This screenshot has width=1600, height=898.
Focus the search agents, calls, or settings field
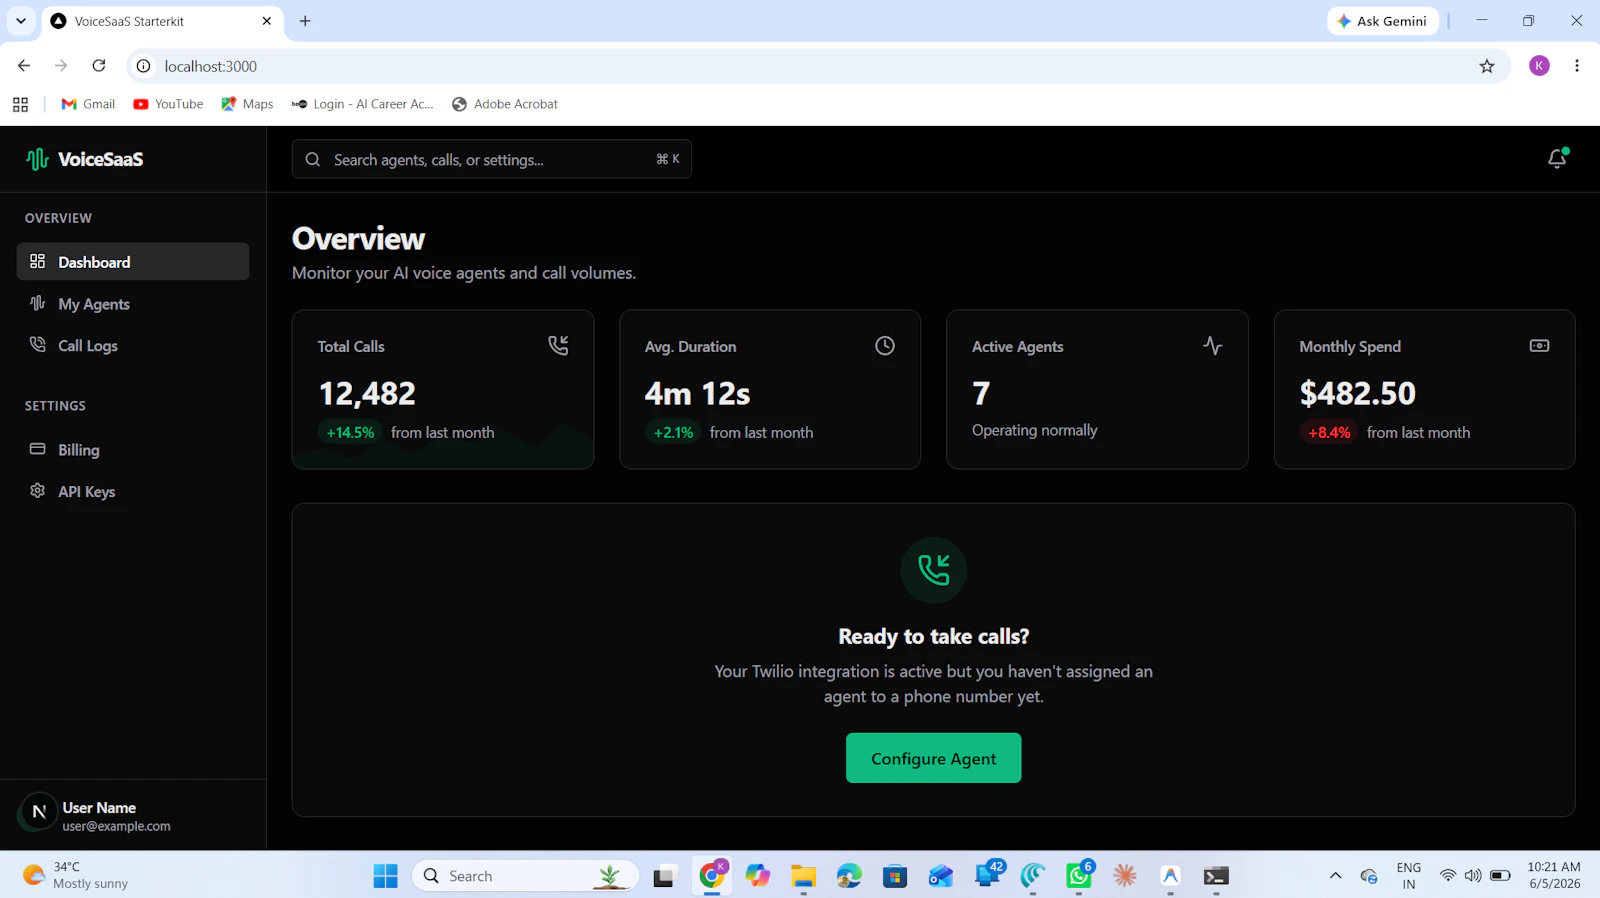click(x=492, y=159)
